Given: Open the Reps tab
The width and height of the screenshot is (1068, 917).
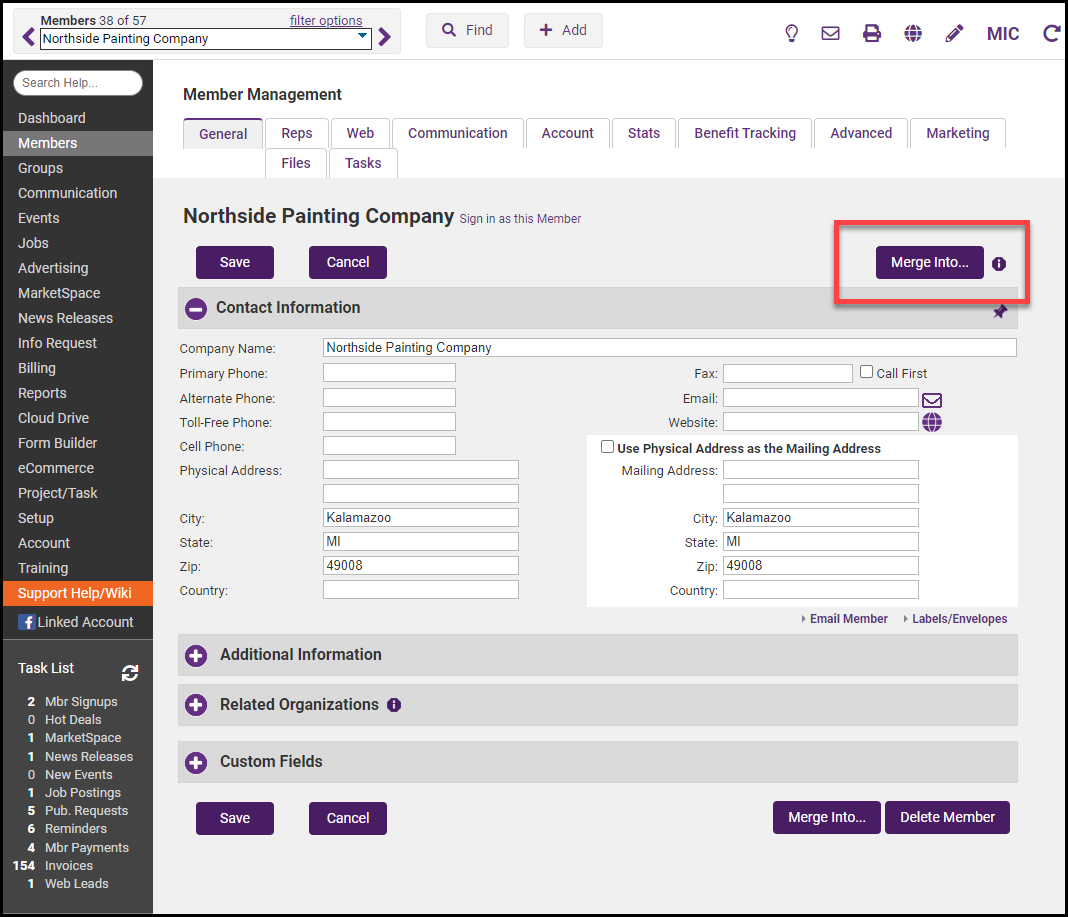Looking at the screenshot, I should (297, 133).
